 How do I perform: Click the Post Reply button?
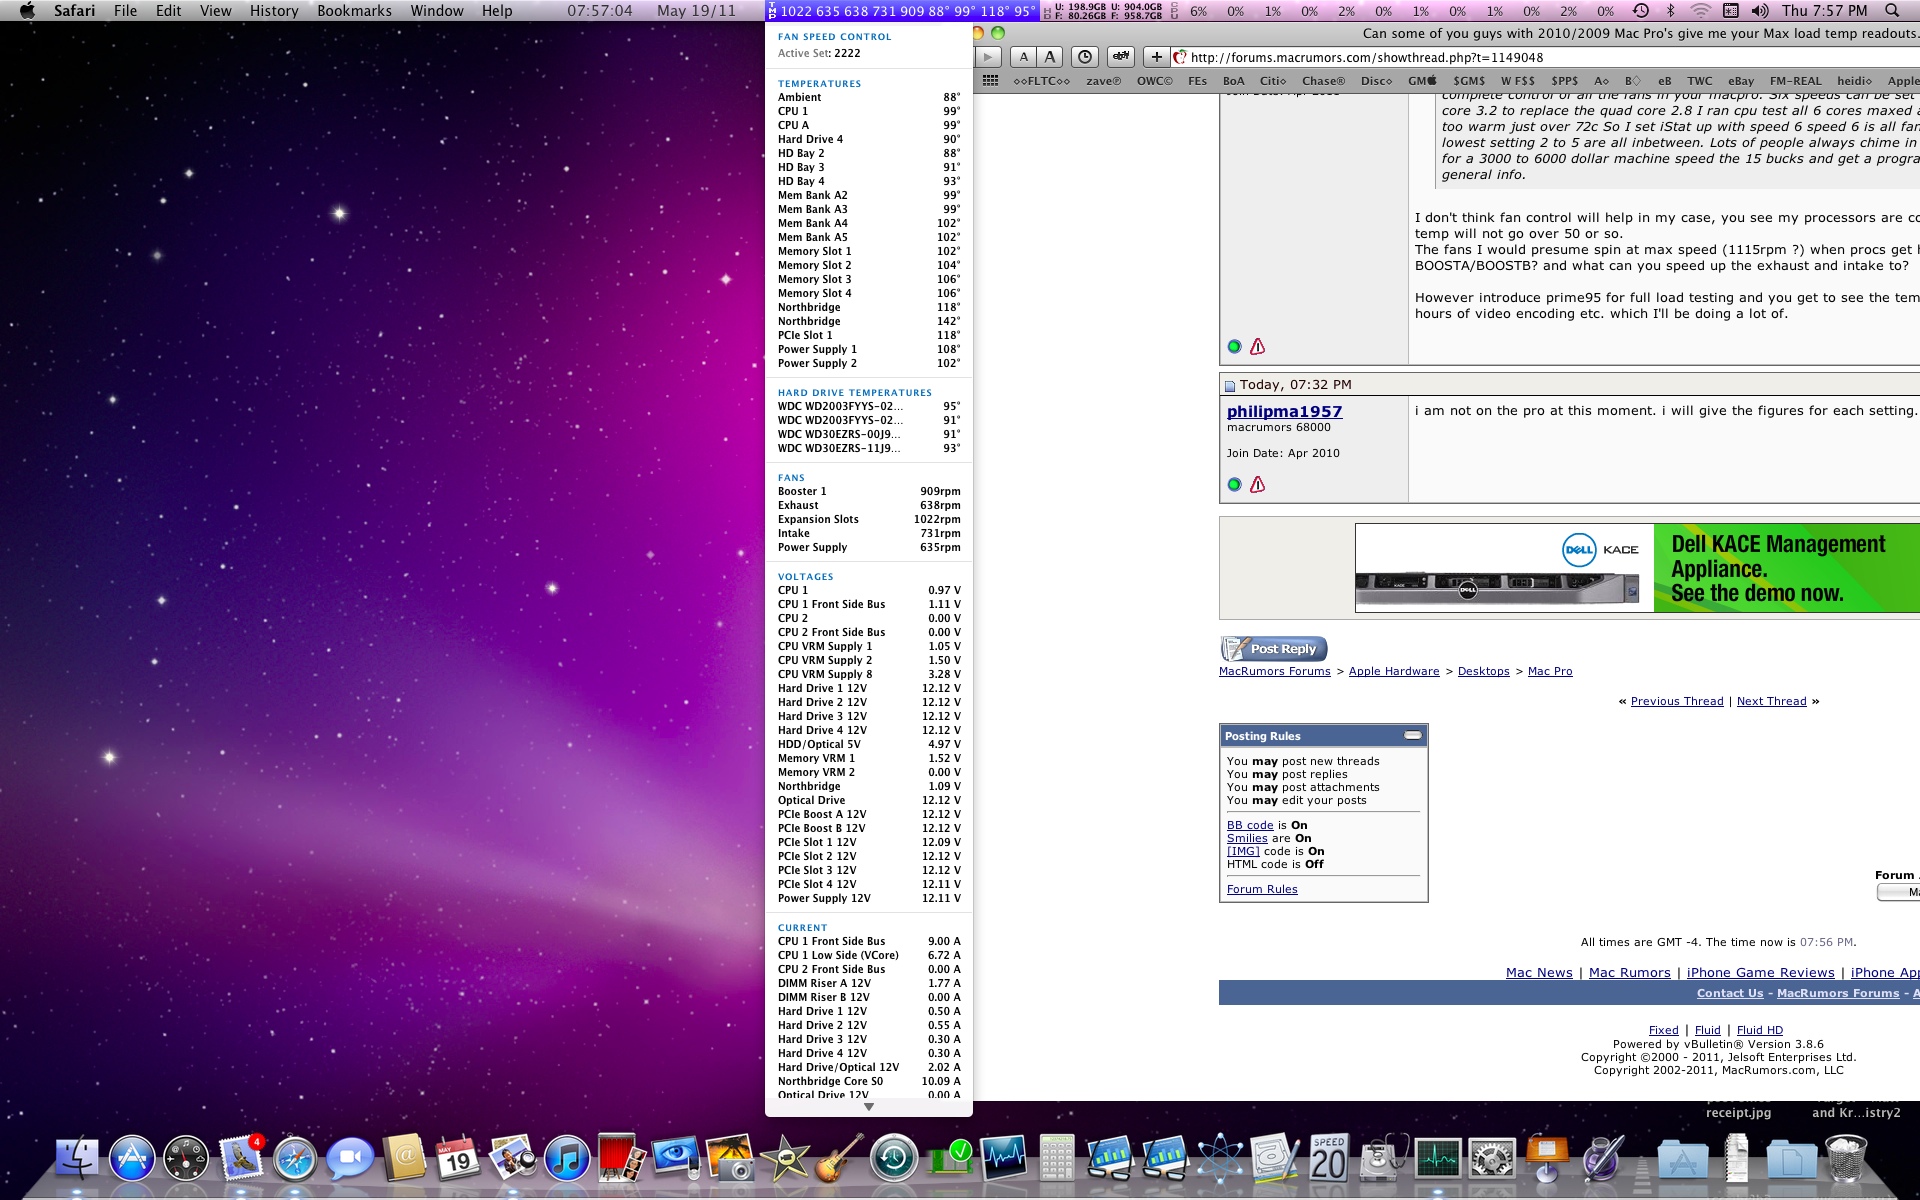click(x=1274, y=649)
